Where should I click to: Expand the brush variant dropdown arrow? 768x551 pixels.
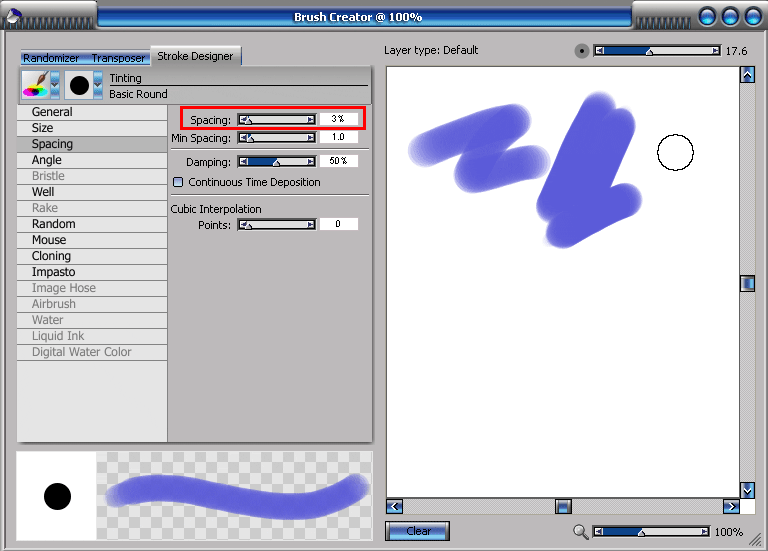[98, 85]
